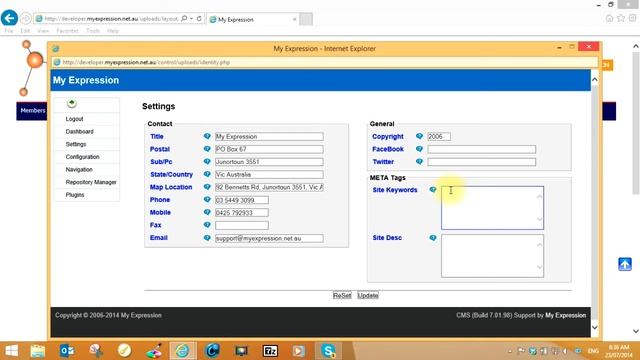The height and width of the screenshot is (360, 640).
Task: Click the help icon beside Copyright field
Action: (419, 136)
